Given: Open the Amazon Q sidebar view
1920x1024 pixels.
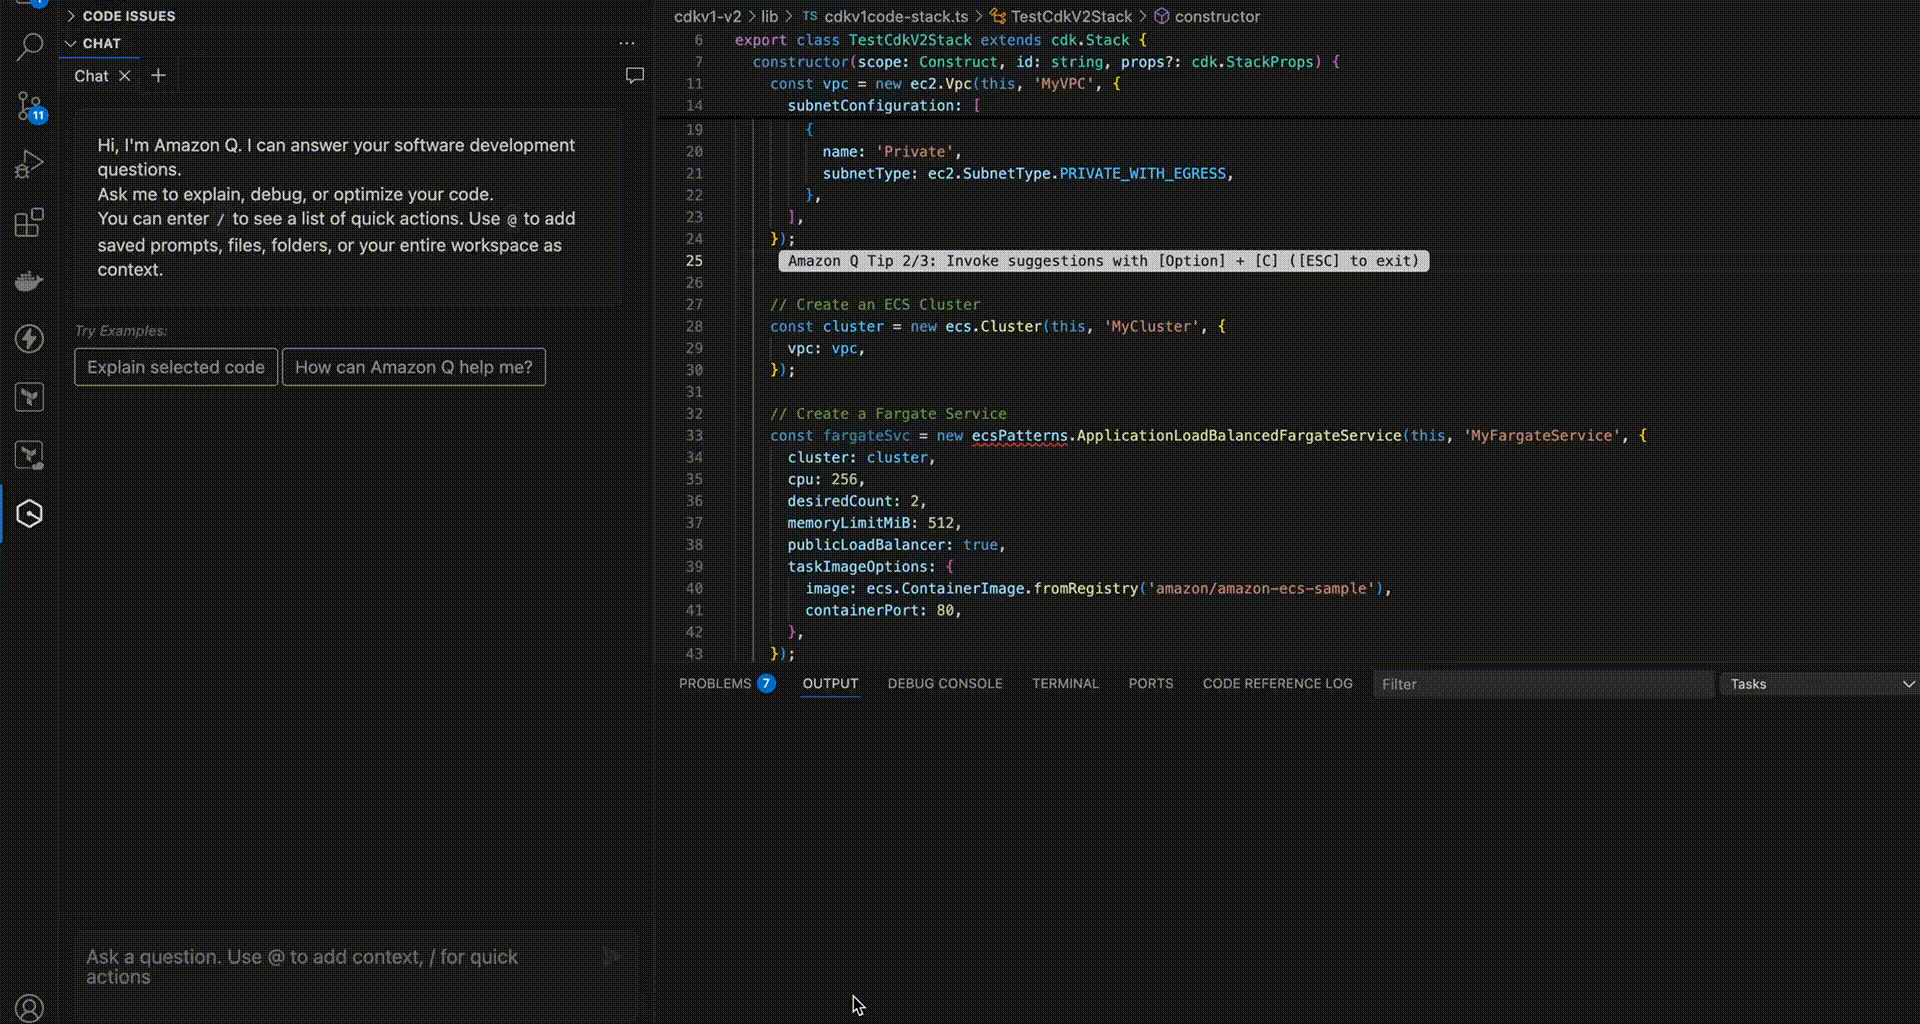Looking at the screenshot, I should click(29, 513).
